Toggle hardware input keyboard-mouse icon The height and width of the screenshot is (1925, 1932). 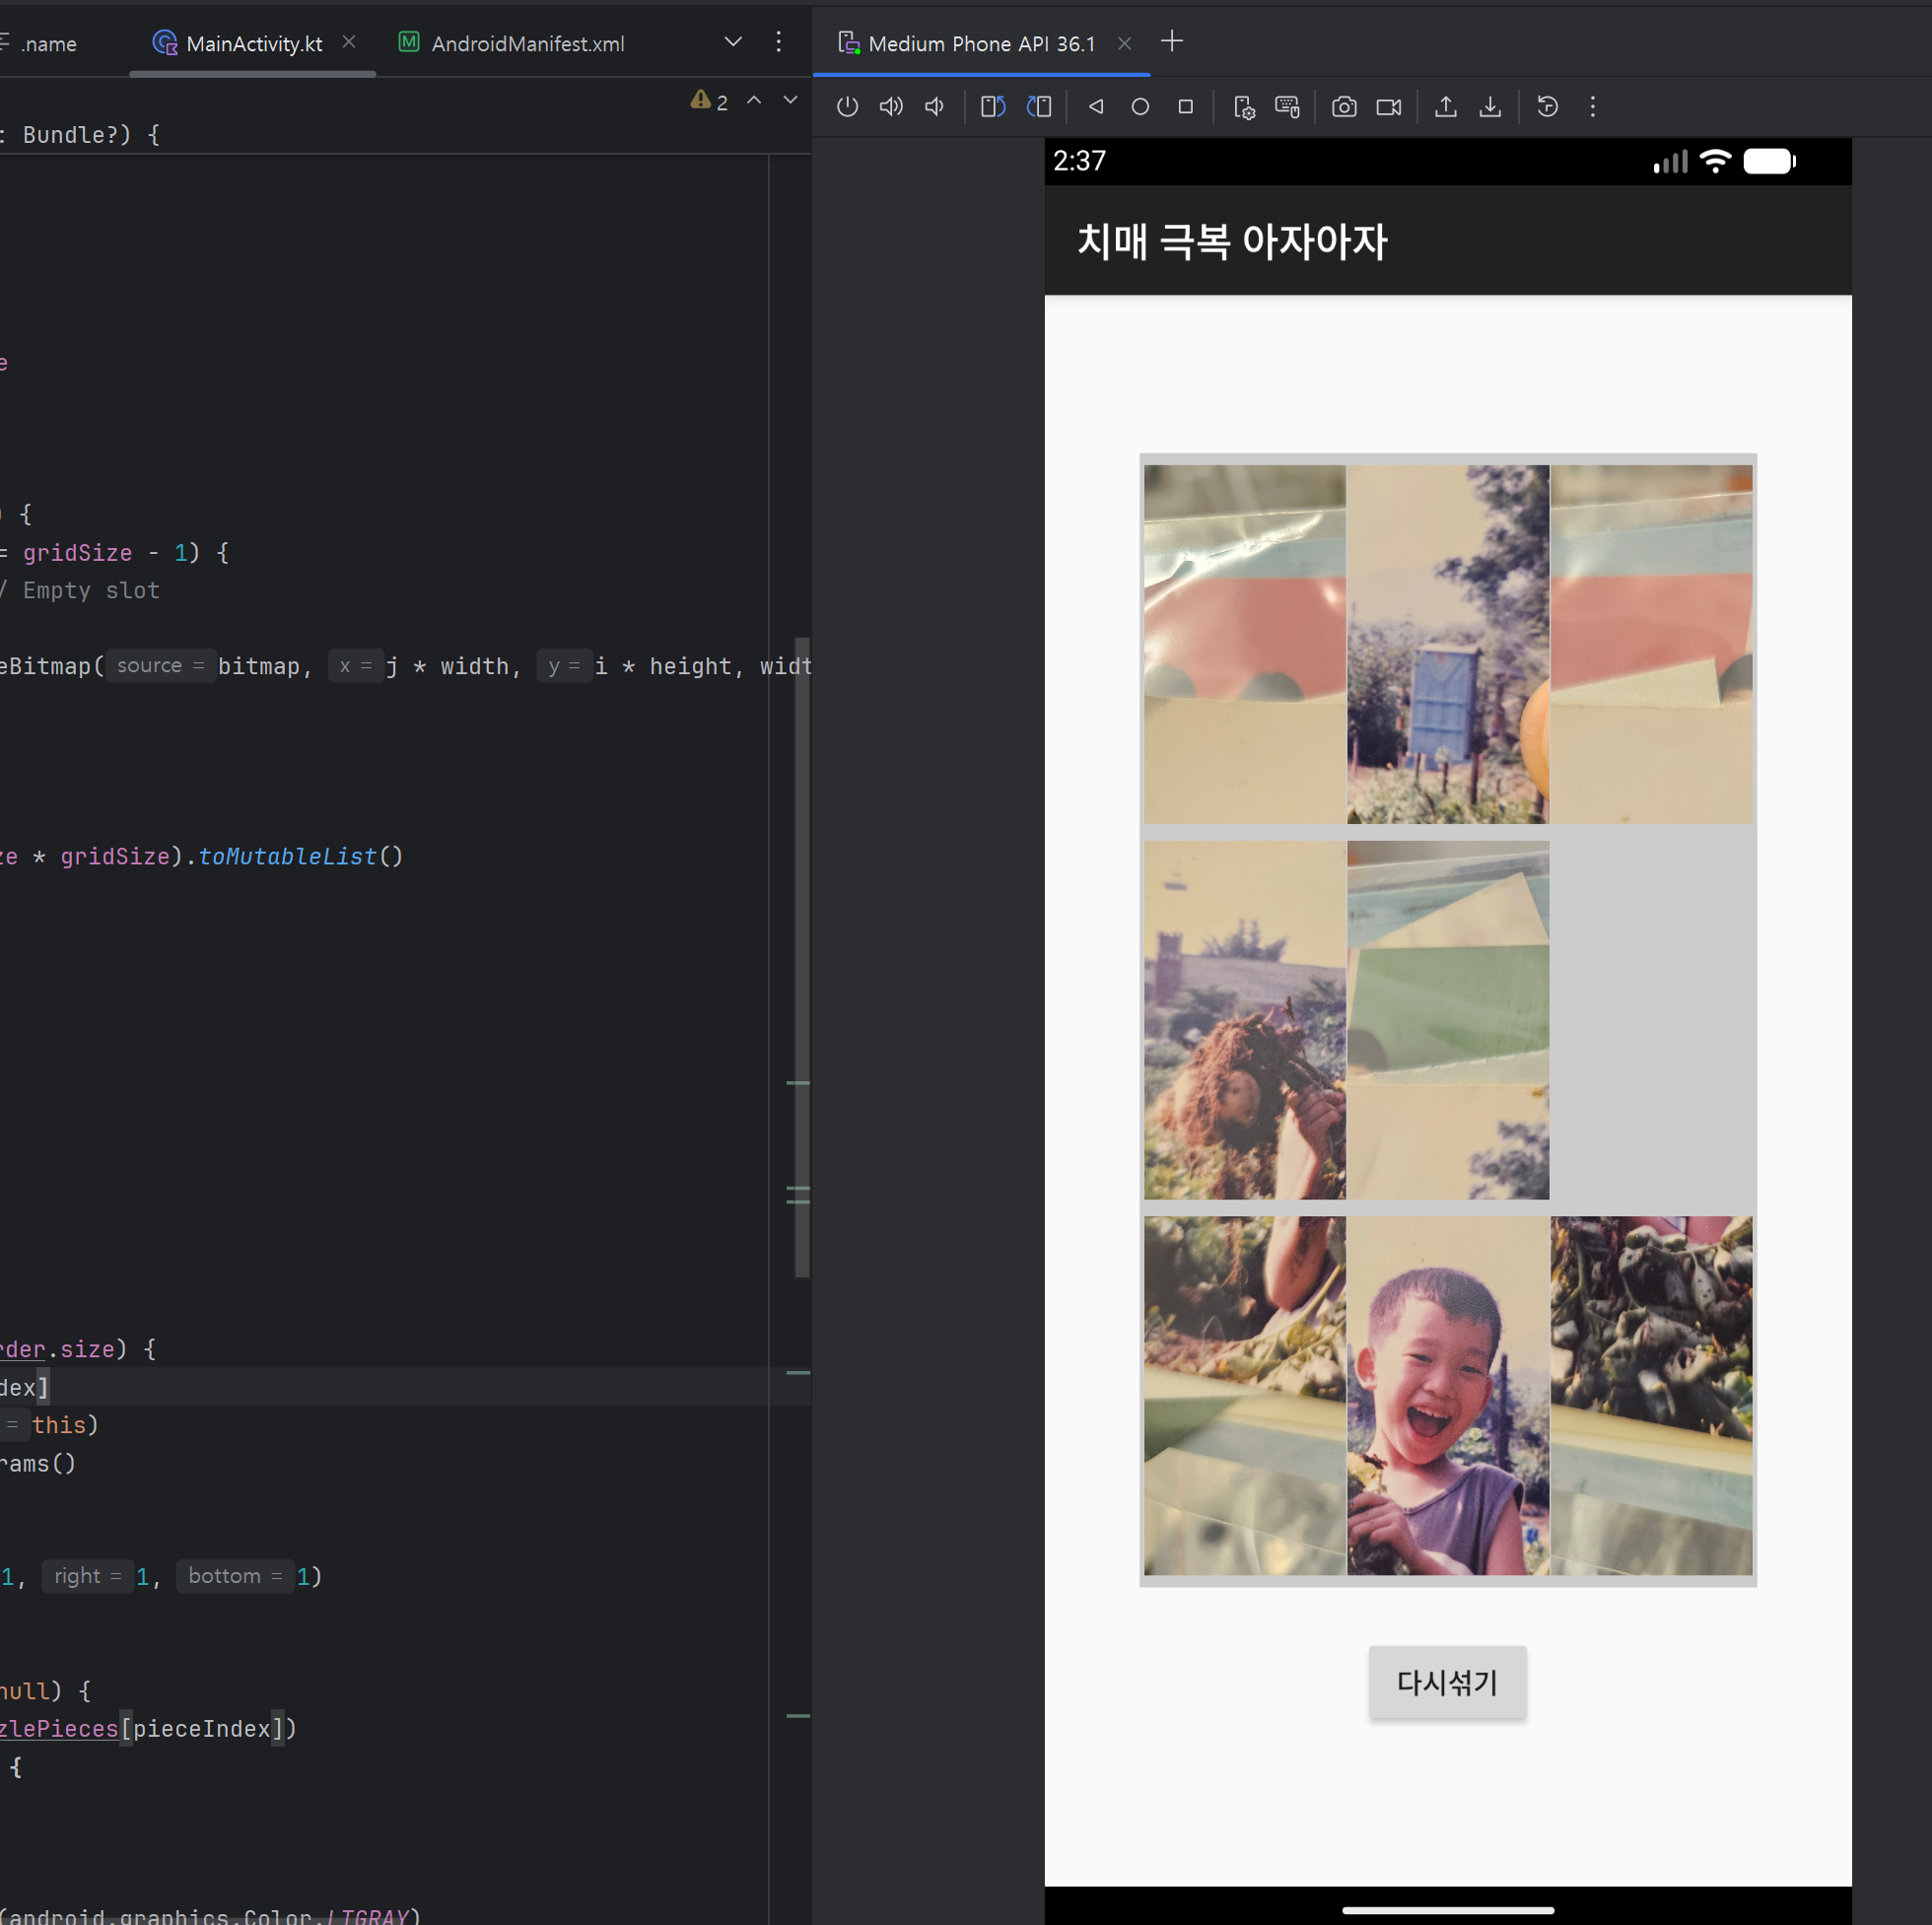point(1287,107)
